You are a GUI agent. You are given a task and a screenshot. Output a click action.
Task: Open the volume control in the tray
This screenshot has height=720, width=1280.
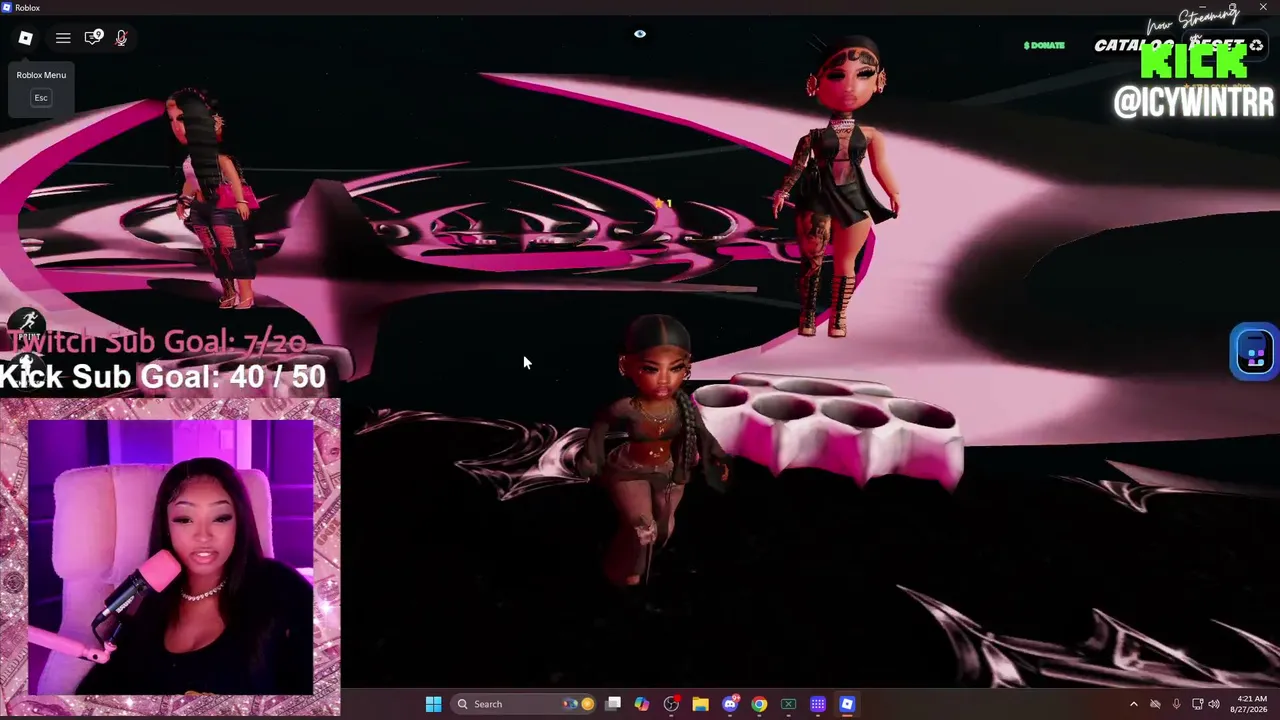click(x=1214, y=704)
